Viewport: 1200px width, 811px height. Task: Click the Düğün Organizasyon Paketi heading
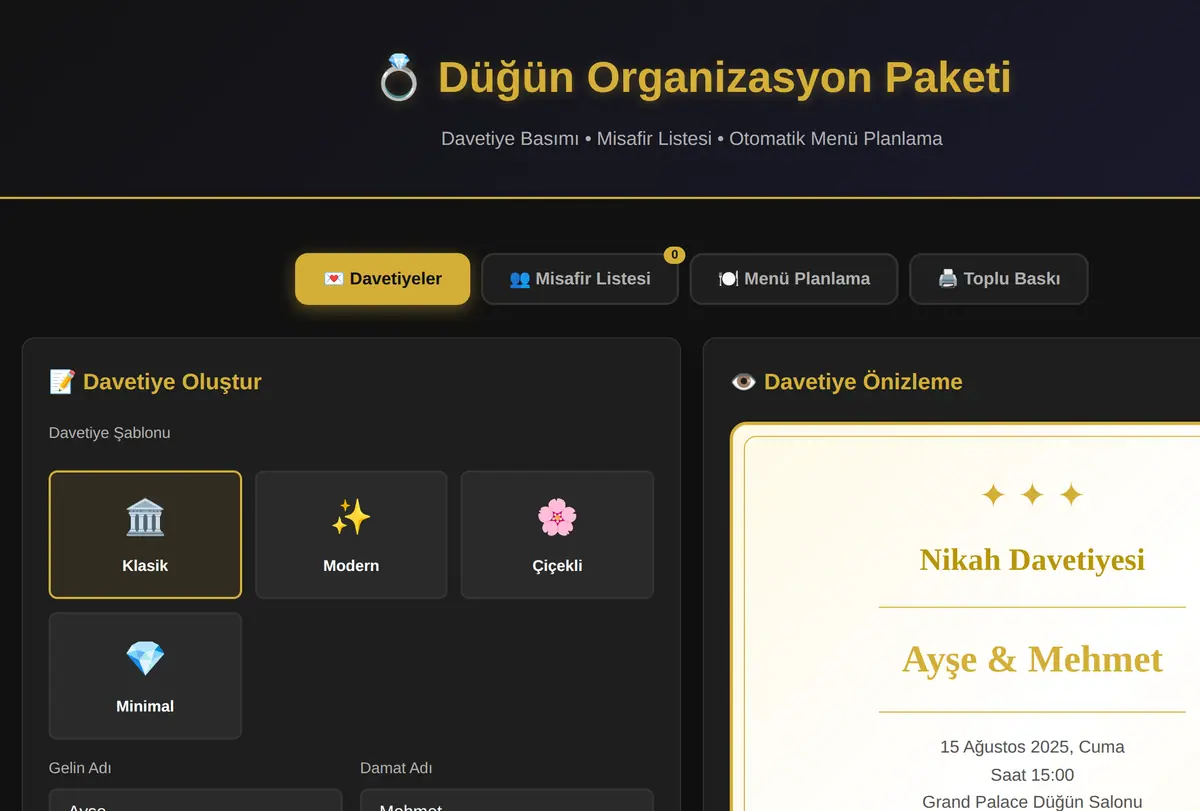(x=725, y=78)
